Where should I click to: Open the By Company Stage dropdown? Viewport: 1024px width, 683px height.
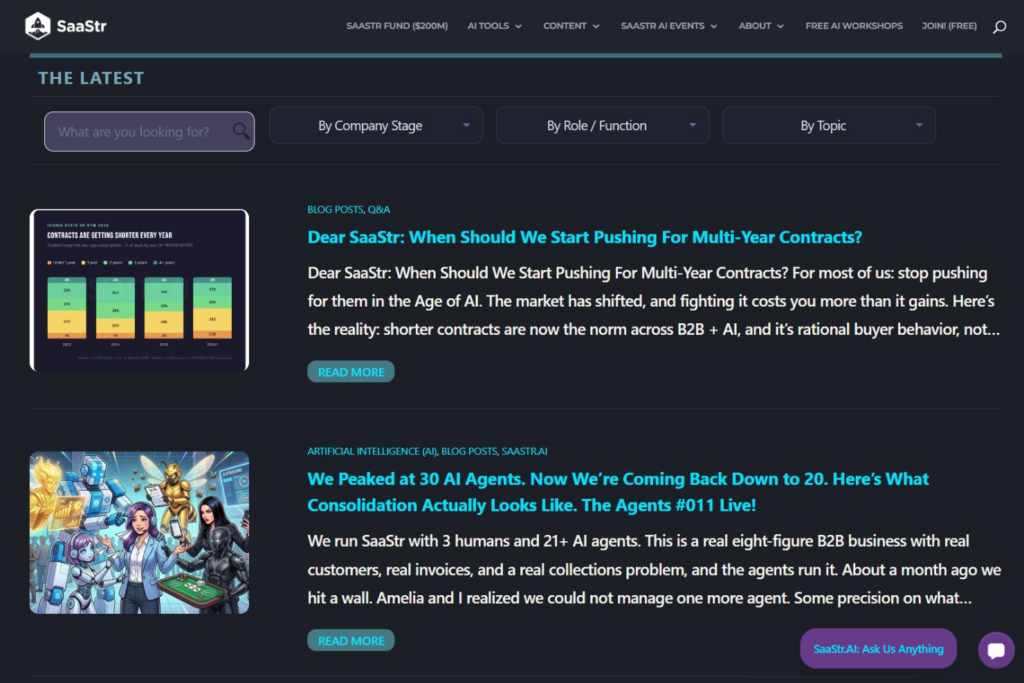376,125
